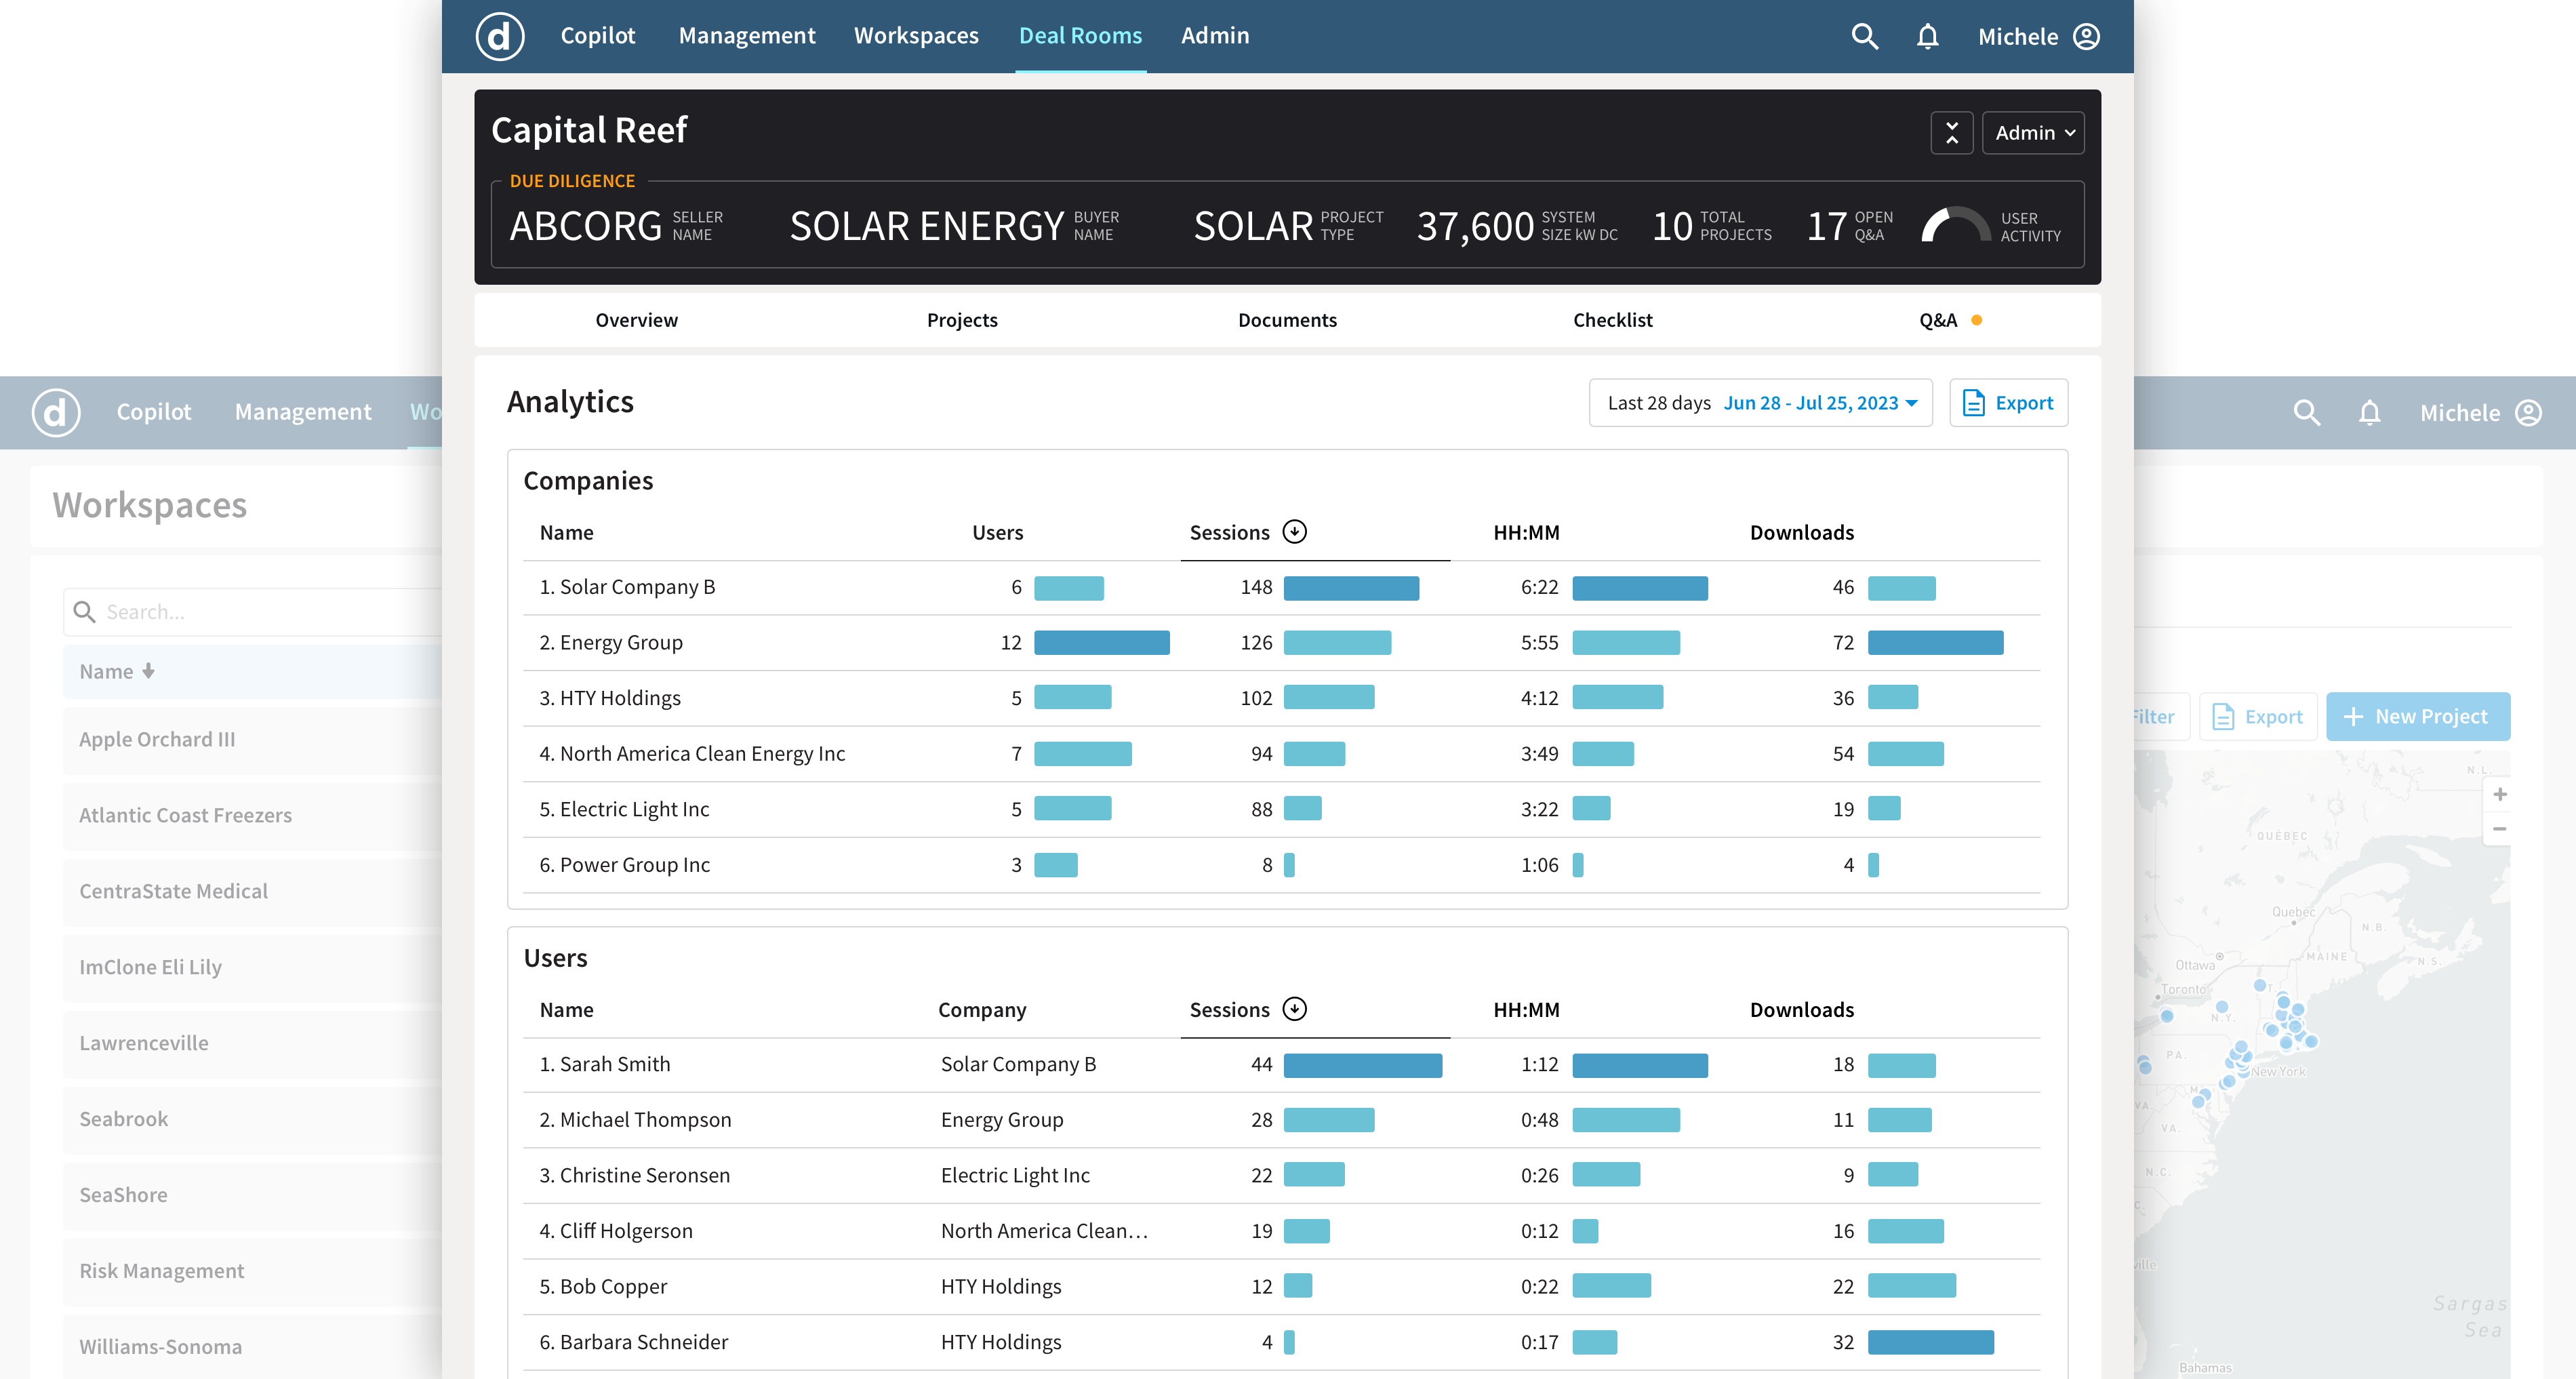Zoom in on the background map
This screenshot has width=2576, height=1379.
2499,794
